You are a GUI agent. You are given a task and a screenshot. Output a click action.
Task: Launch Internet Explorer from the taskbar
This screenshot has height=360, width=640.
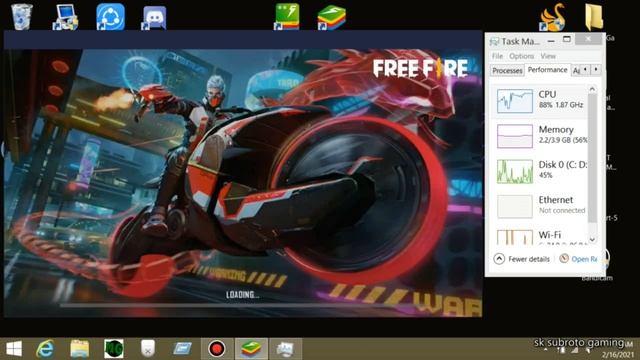pyautogui.click(x=45, y=349)
